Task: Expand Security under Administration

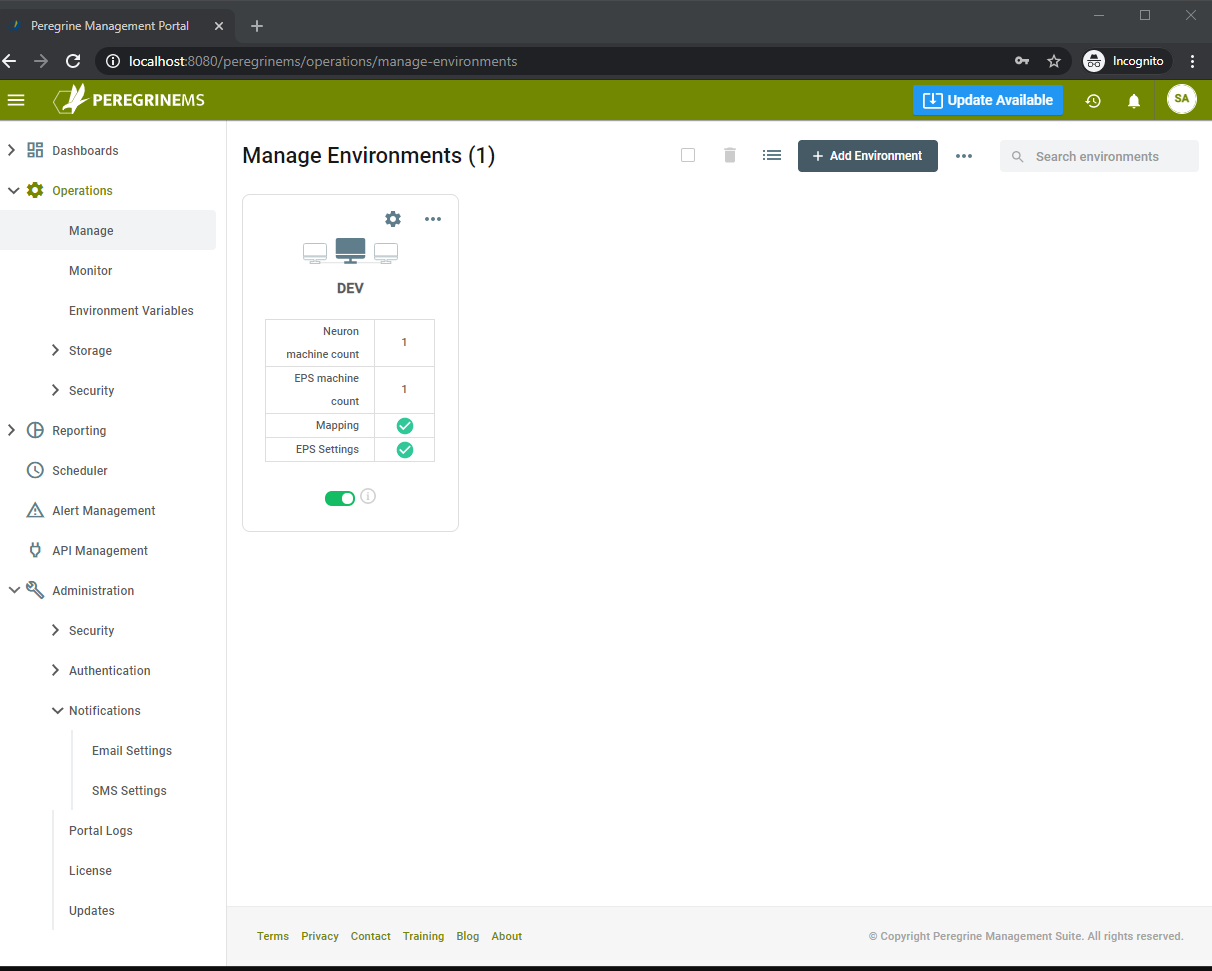Action: 56,630
